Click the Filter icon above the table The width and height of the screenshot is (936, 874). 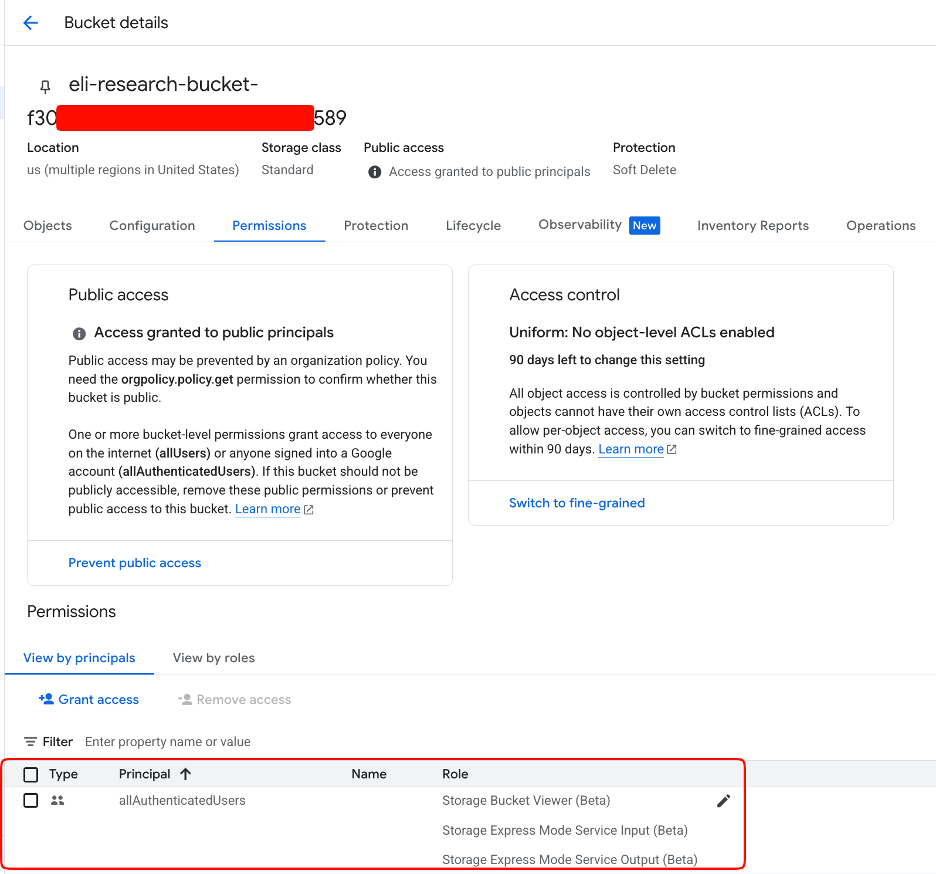(31, 742)
